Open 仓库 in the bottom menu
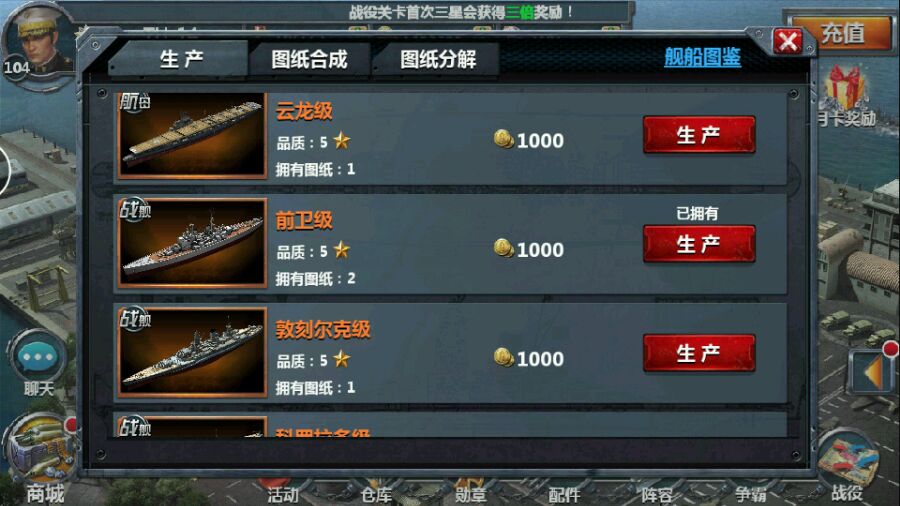The height and width of the screenshot is (506, 900). coord(377,495)
